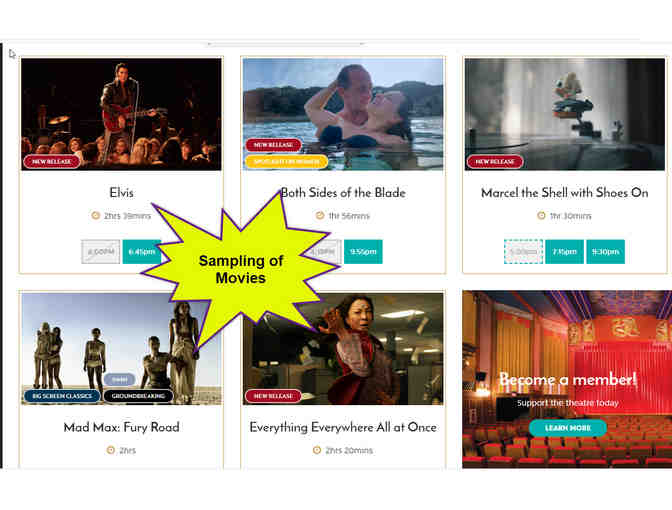Open the Mad Max: Fury Road title link
Screen dimensions: 672x510
click(x=121, y=427)
